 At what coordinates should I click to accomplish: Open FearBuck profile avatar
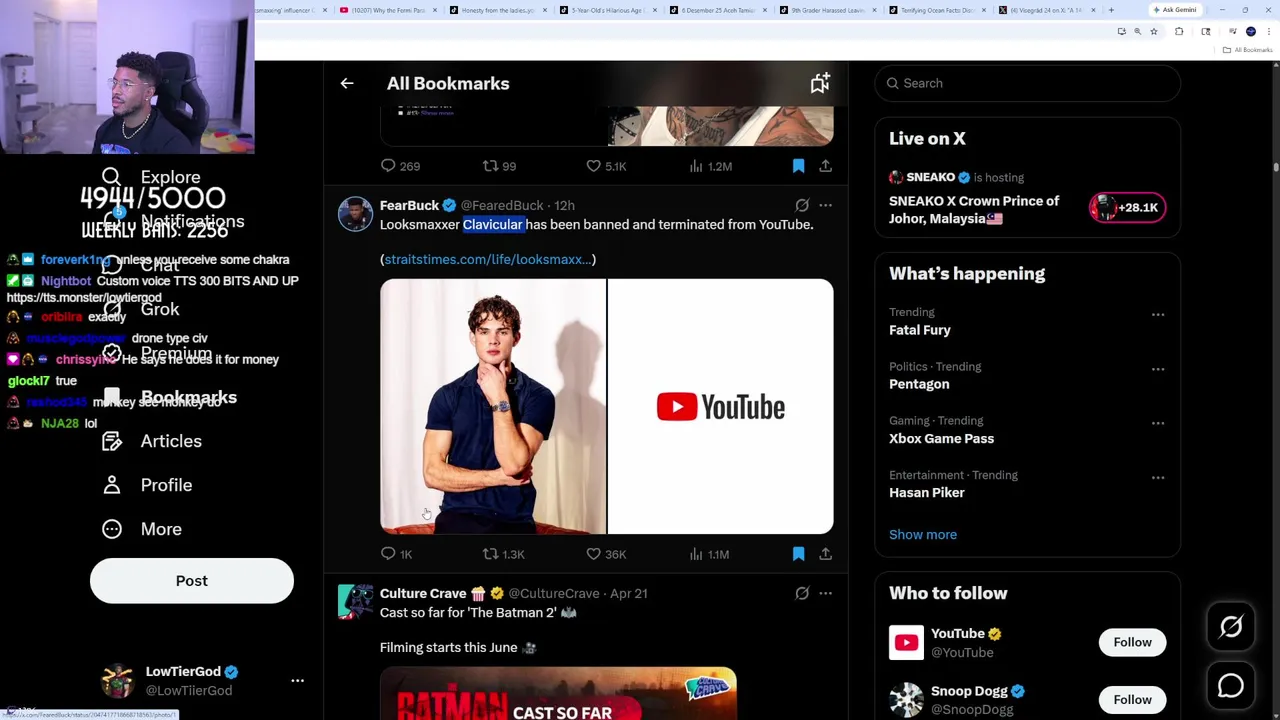tap(355, 213)
